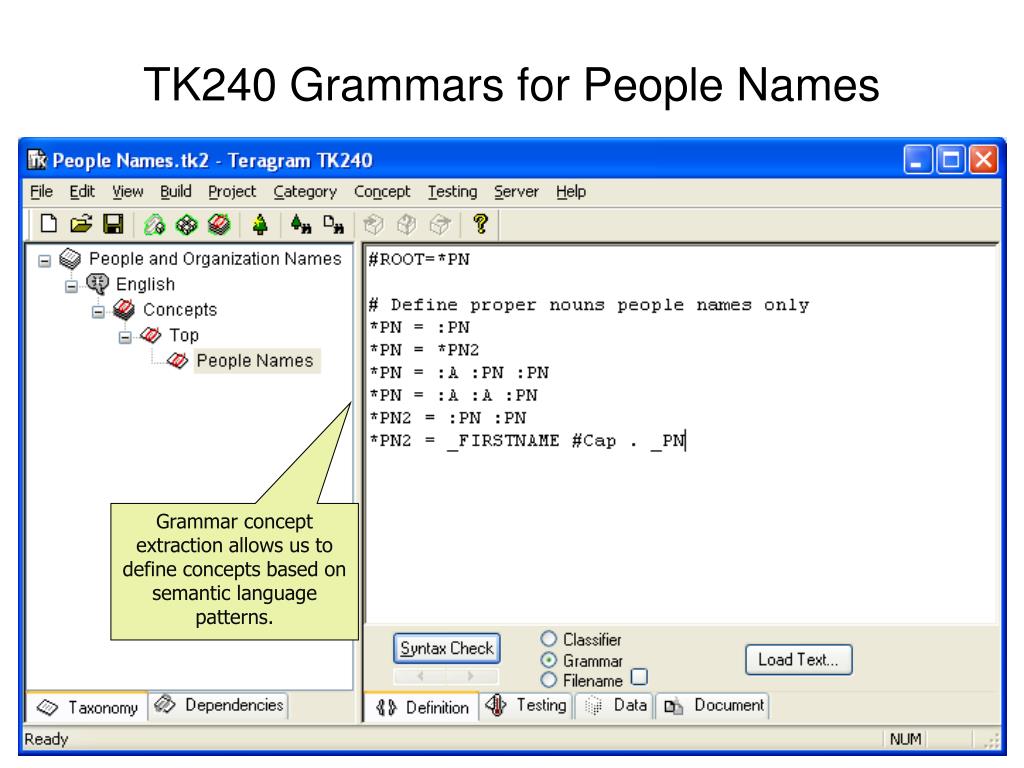Screen dimensions: 1024x768
Task: Click the green page-and-cube build icon
Action: pos(154,225)
